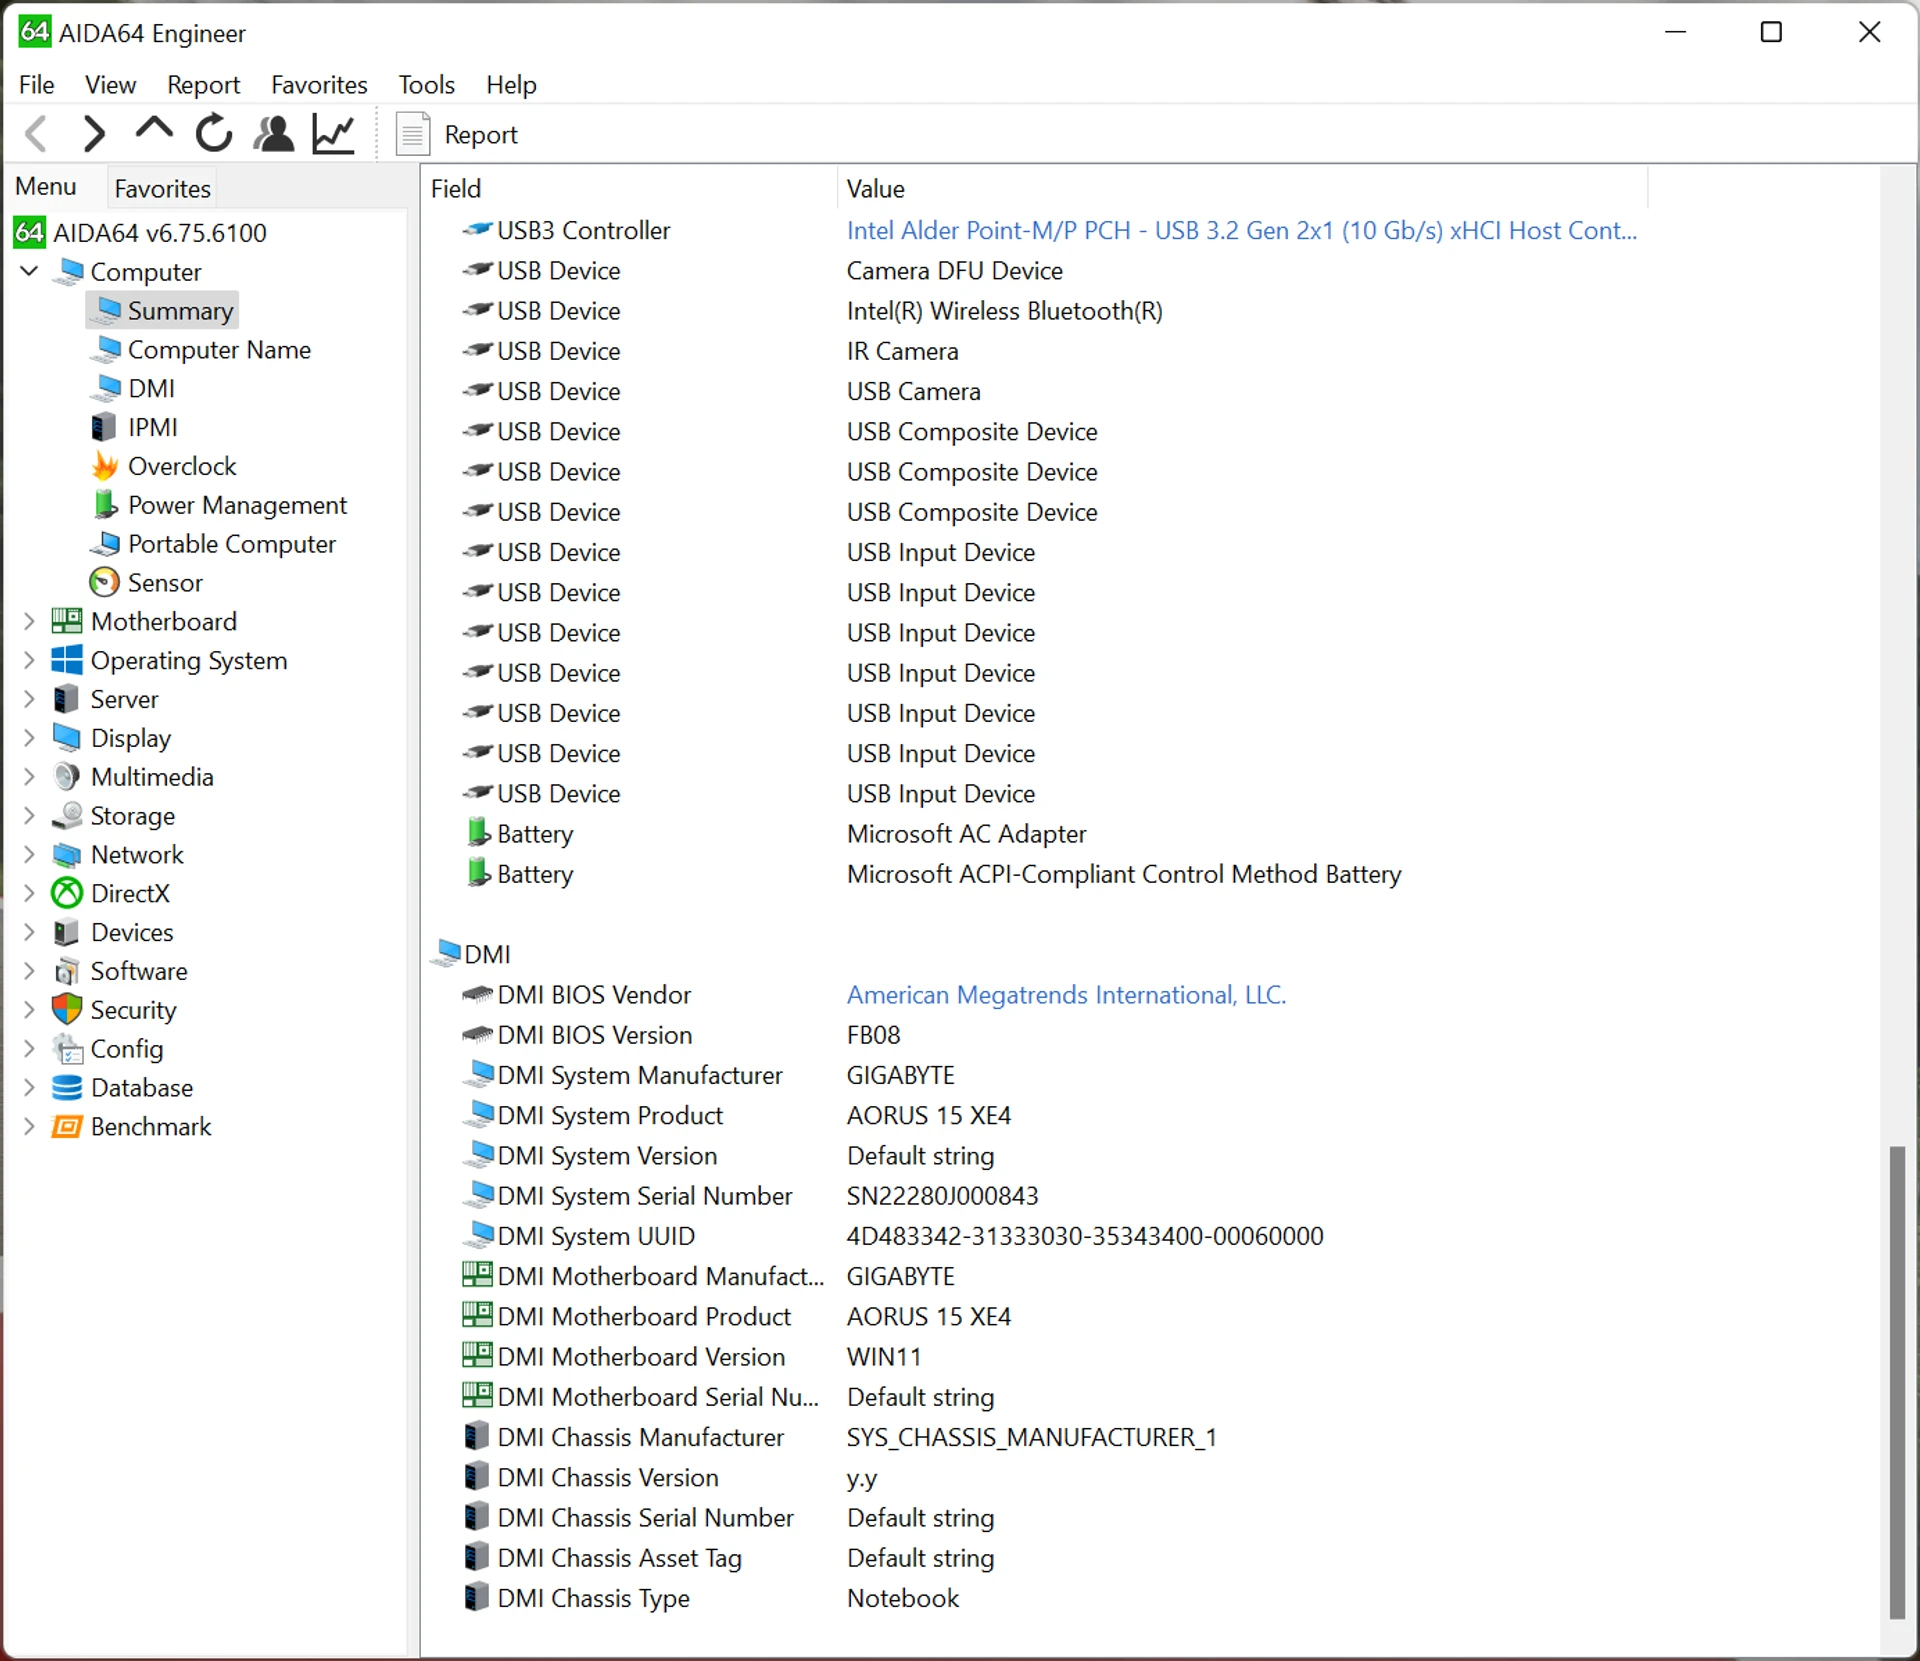Expand the Display tree node
1920x1661 pixels.
pos(29,738)
